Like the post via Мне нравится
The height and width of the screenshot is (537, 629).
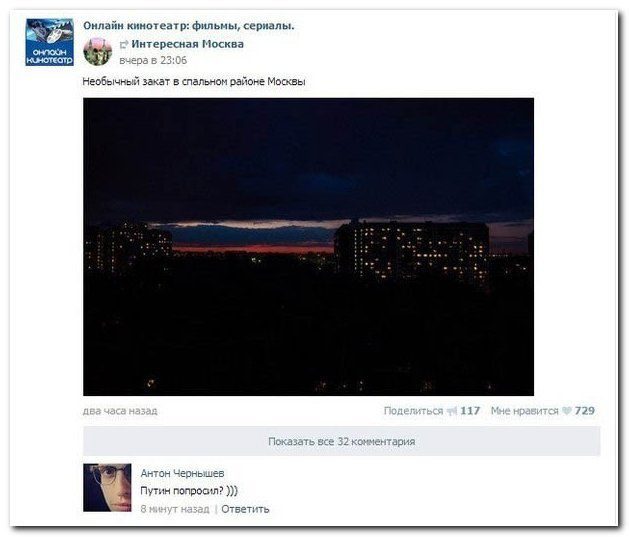(524, 411)
